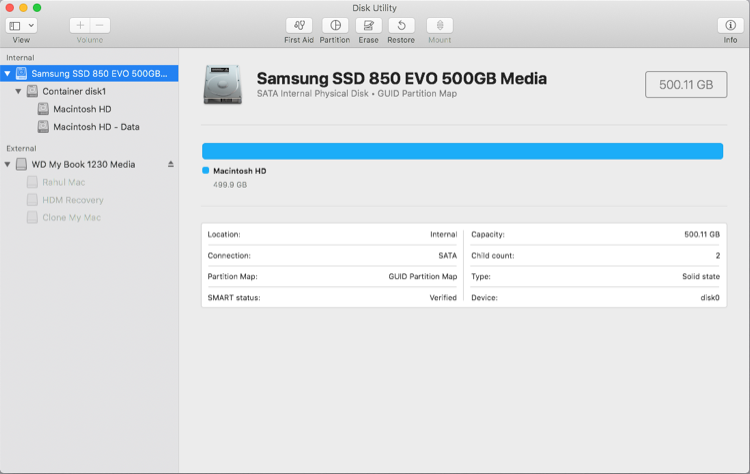Open the Partition tool

pyautogui.click(x=335, y=25)
